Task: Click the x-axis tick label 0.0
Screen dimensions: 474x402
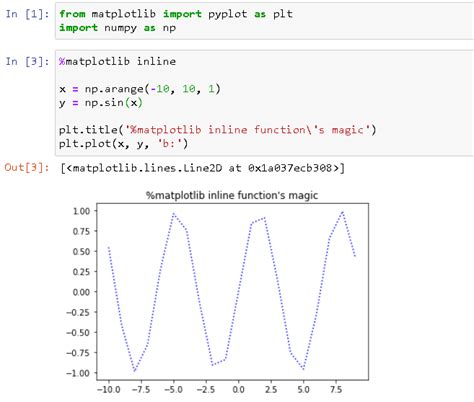Action: coord(239,389)
